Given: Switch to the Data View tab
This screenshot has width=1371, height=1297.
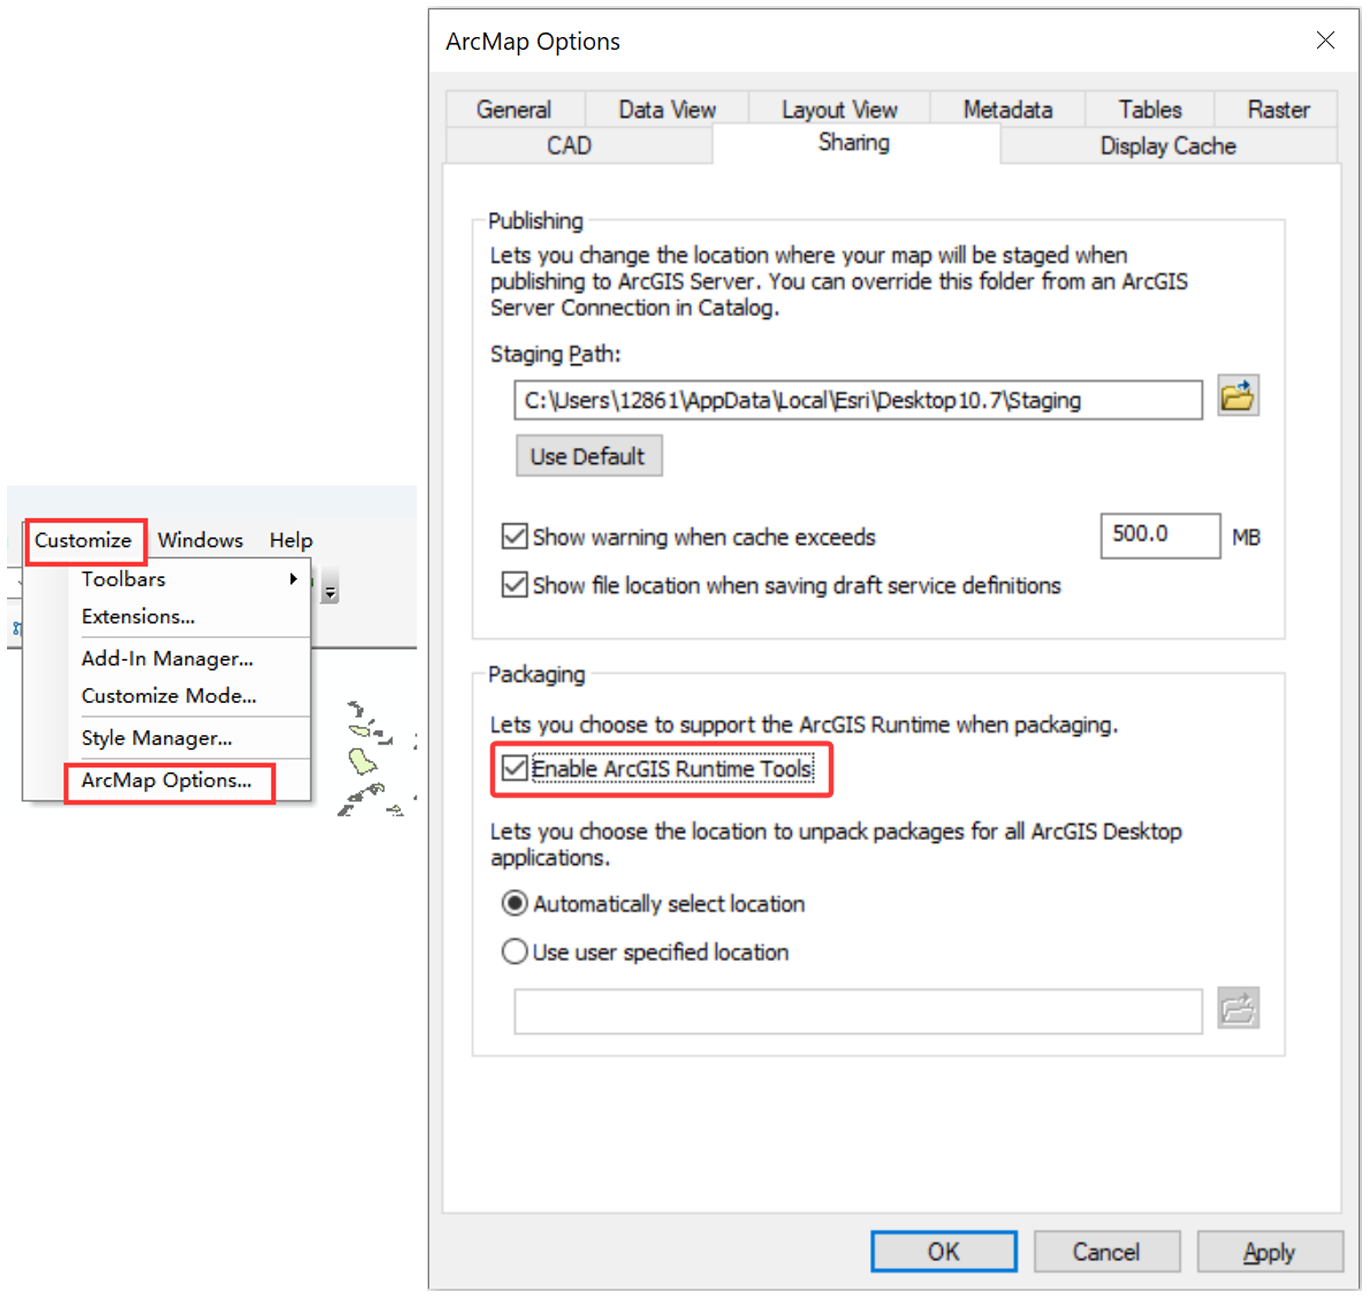Looking at the screenshot, I should click(x=667, y=110).
